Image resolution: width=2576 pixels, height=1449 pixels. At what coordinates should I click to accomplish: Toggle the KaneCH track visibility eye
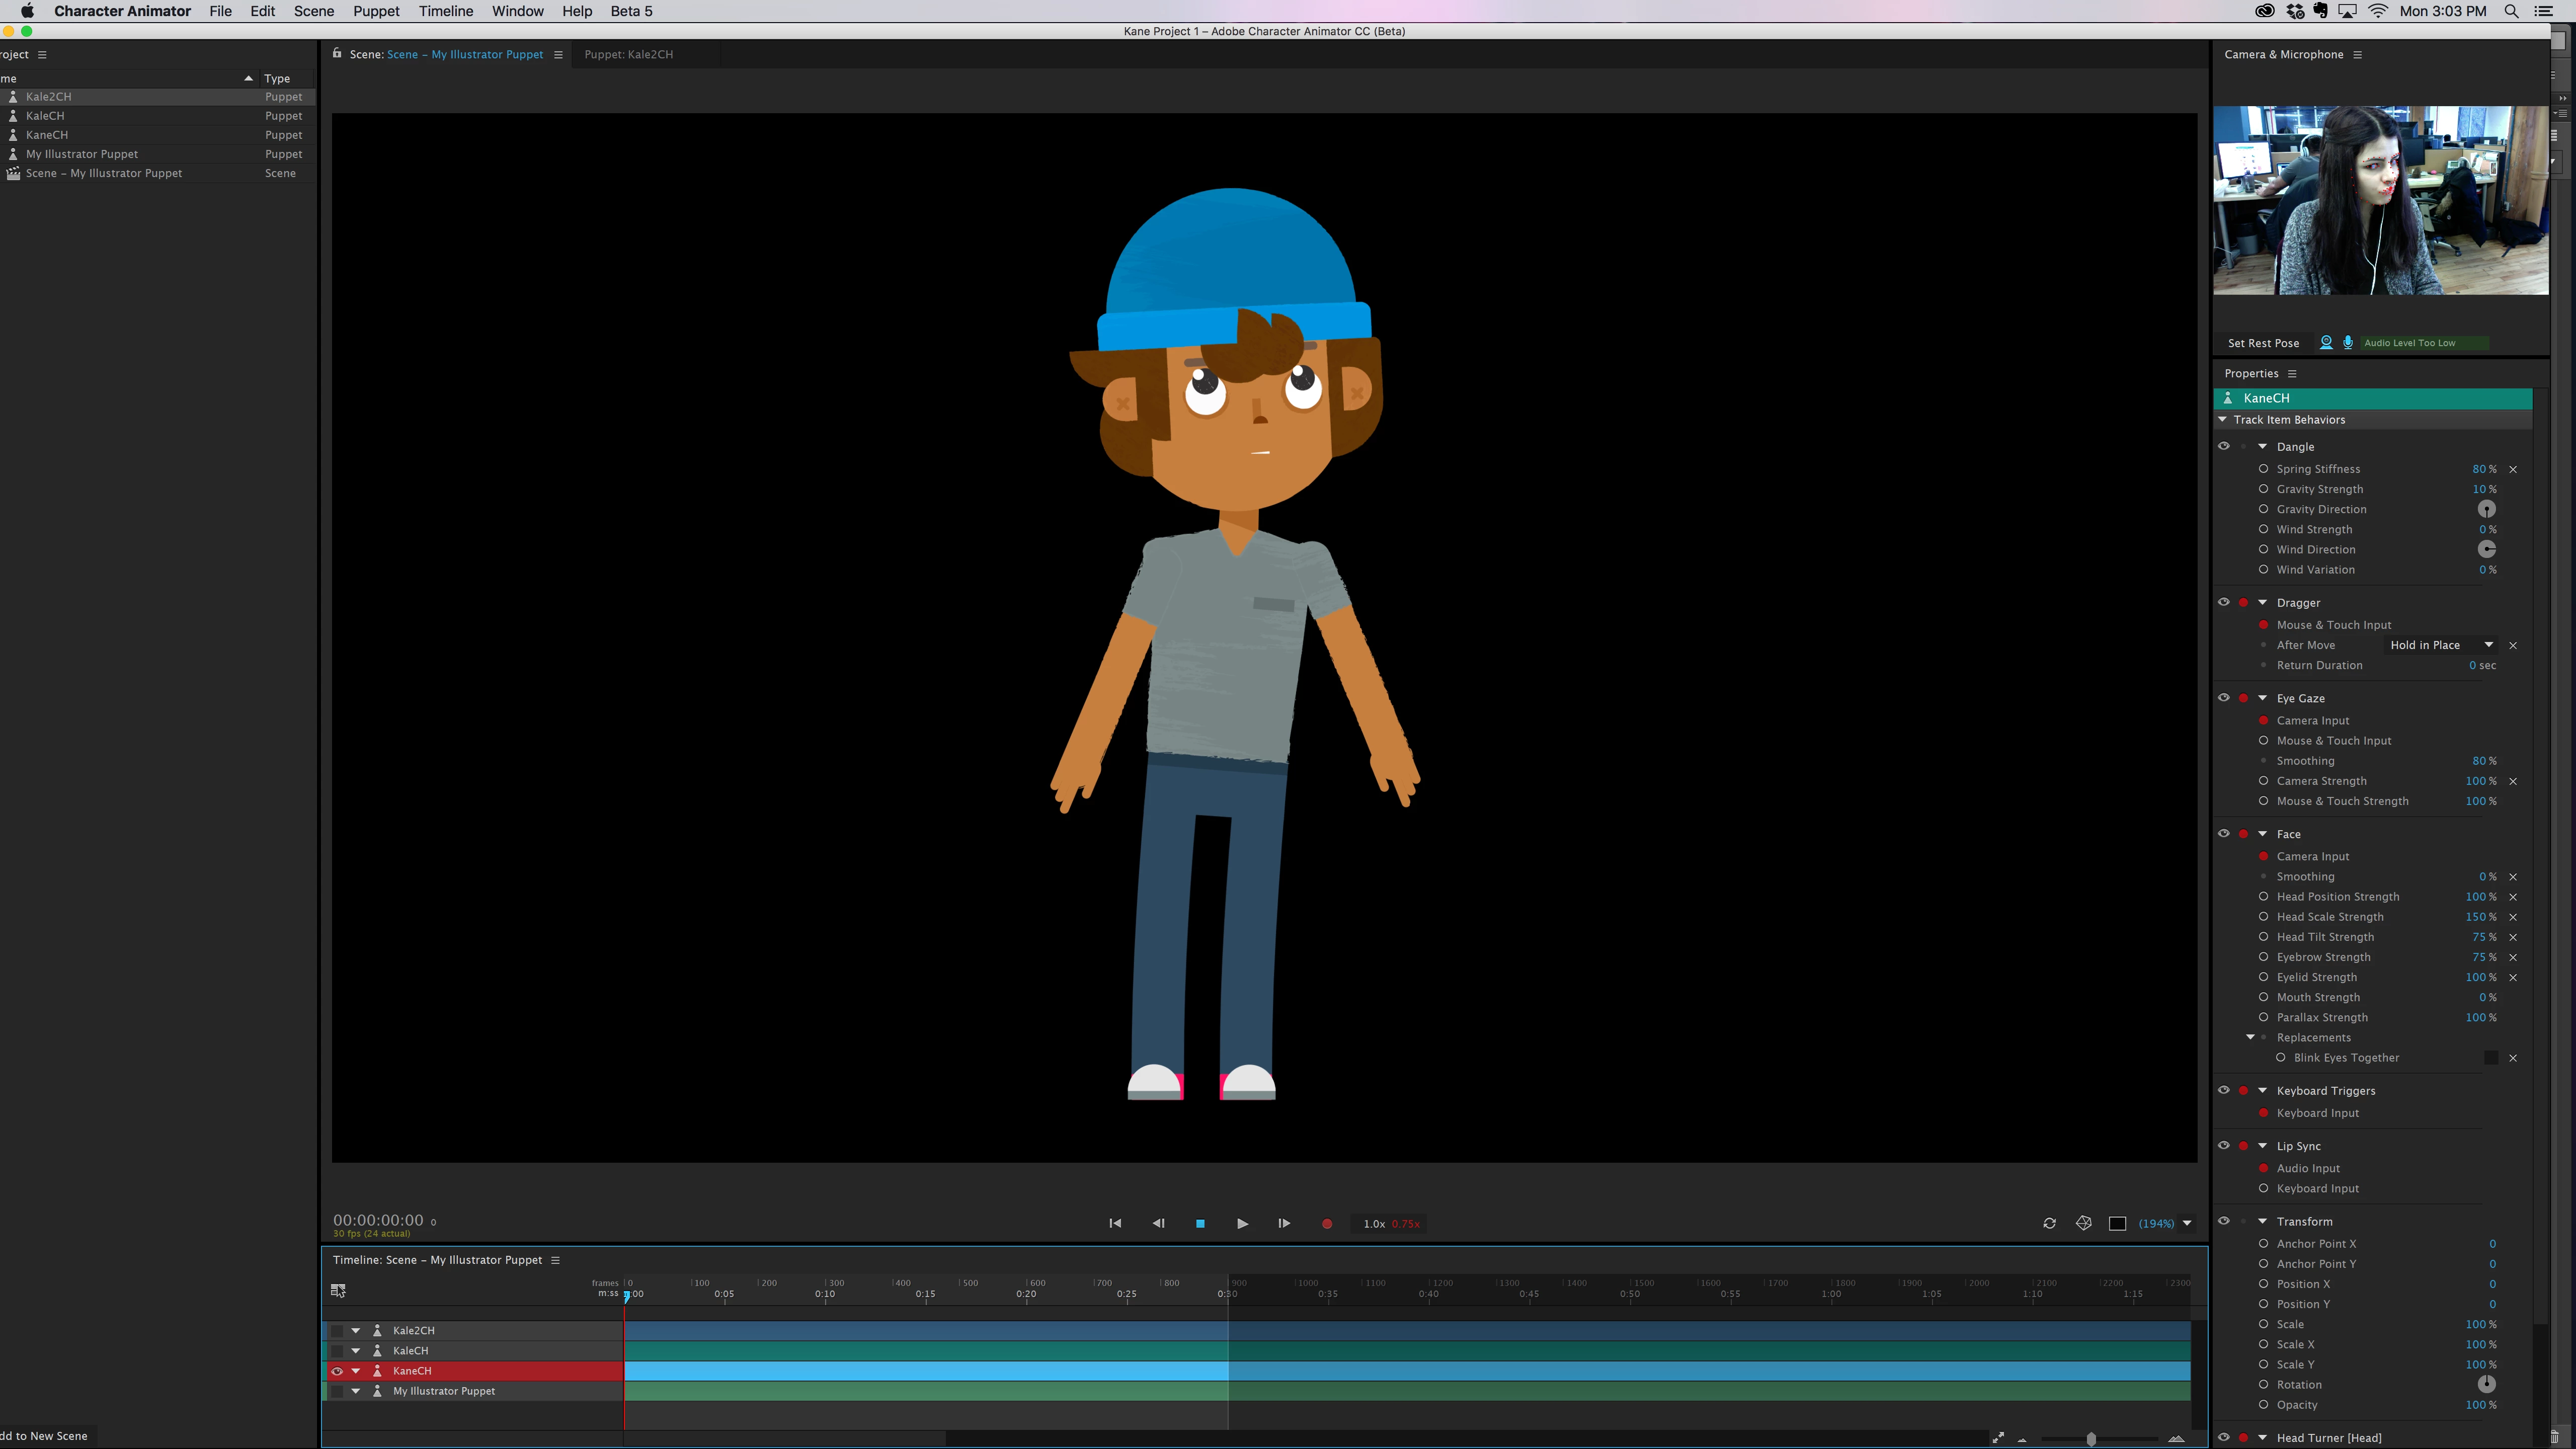click(337, 1371)
